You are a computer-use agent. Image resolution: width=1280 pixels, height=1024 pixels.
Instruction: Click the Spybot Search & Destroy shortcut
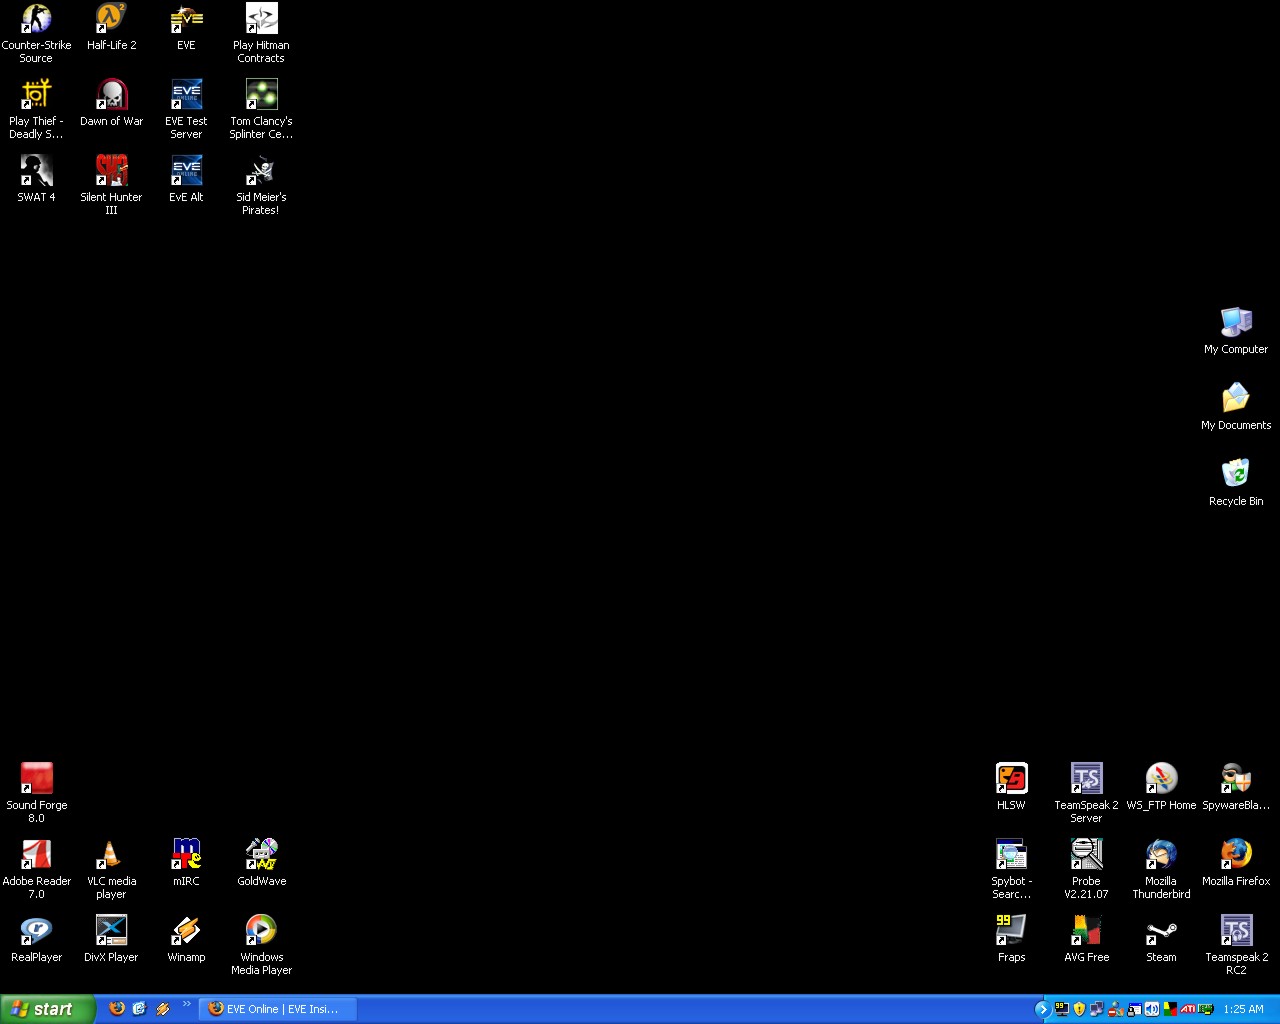pyautogui.click(x=1011, y=869)
